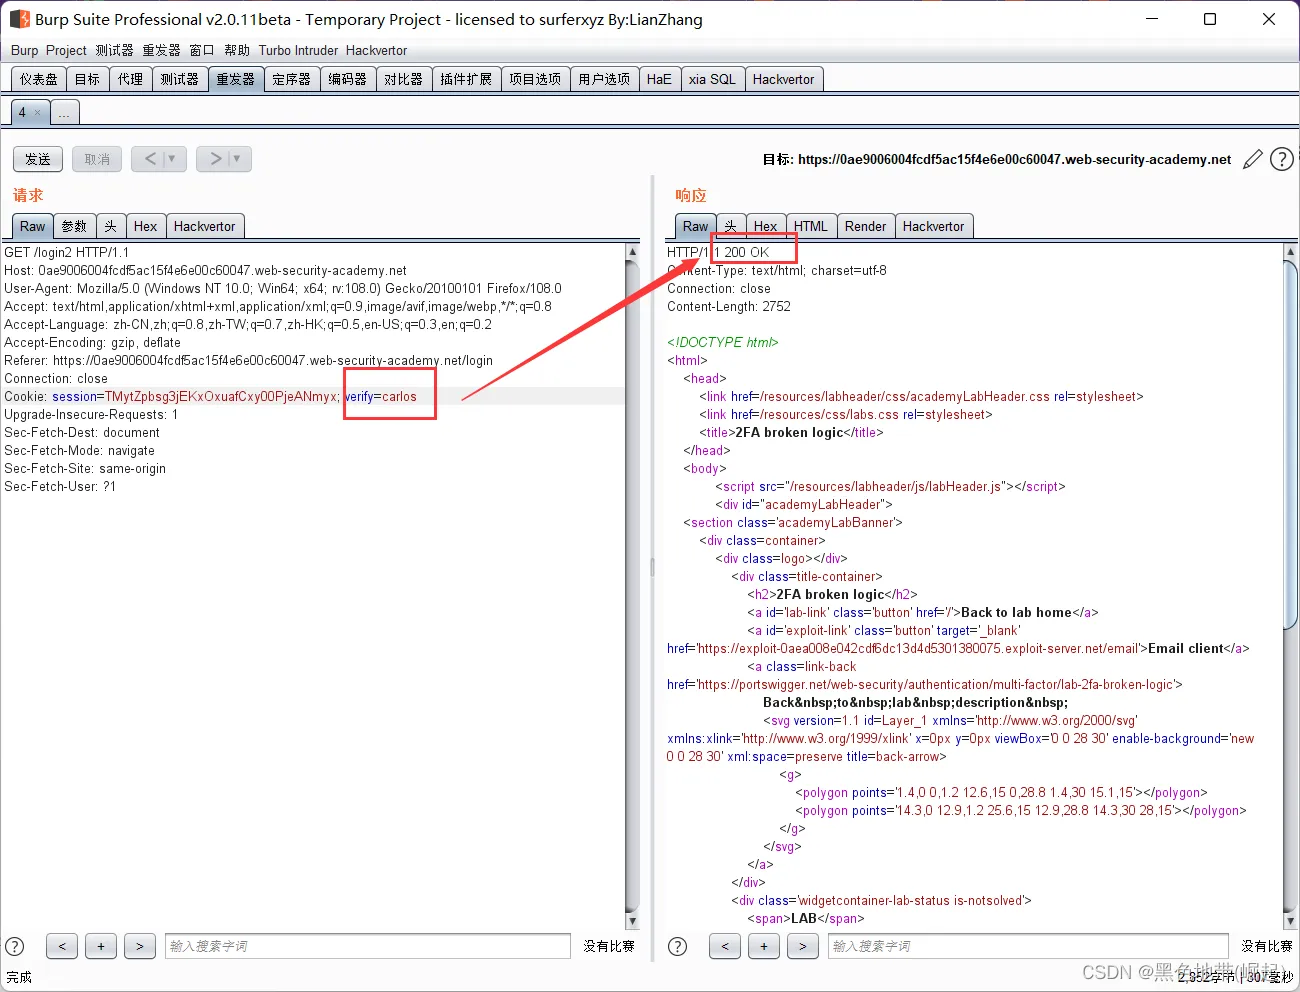This screenshot has height=992, width=1300.
Task: Select the request 头 headers tab
Action: point(111,226)
